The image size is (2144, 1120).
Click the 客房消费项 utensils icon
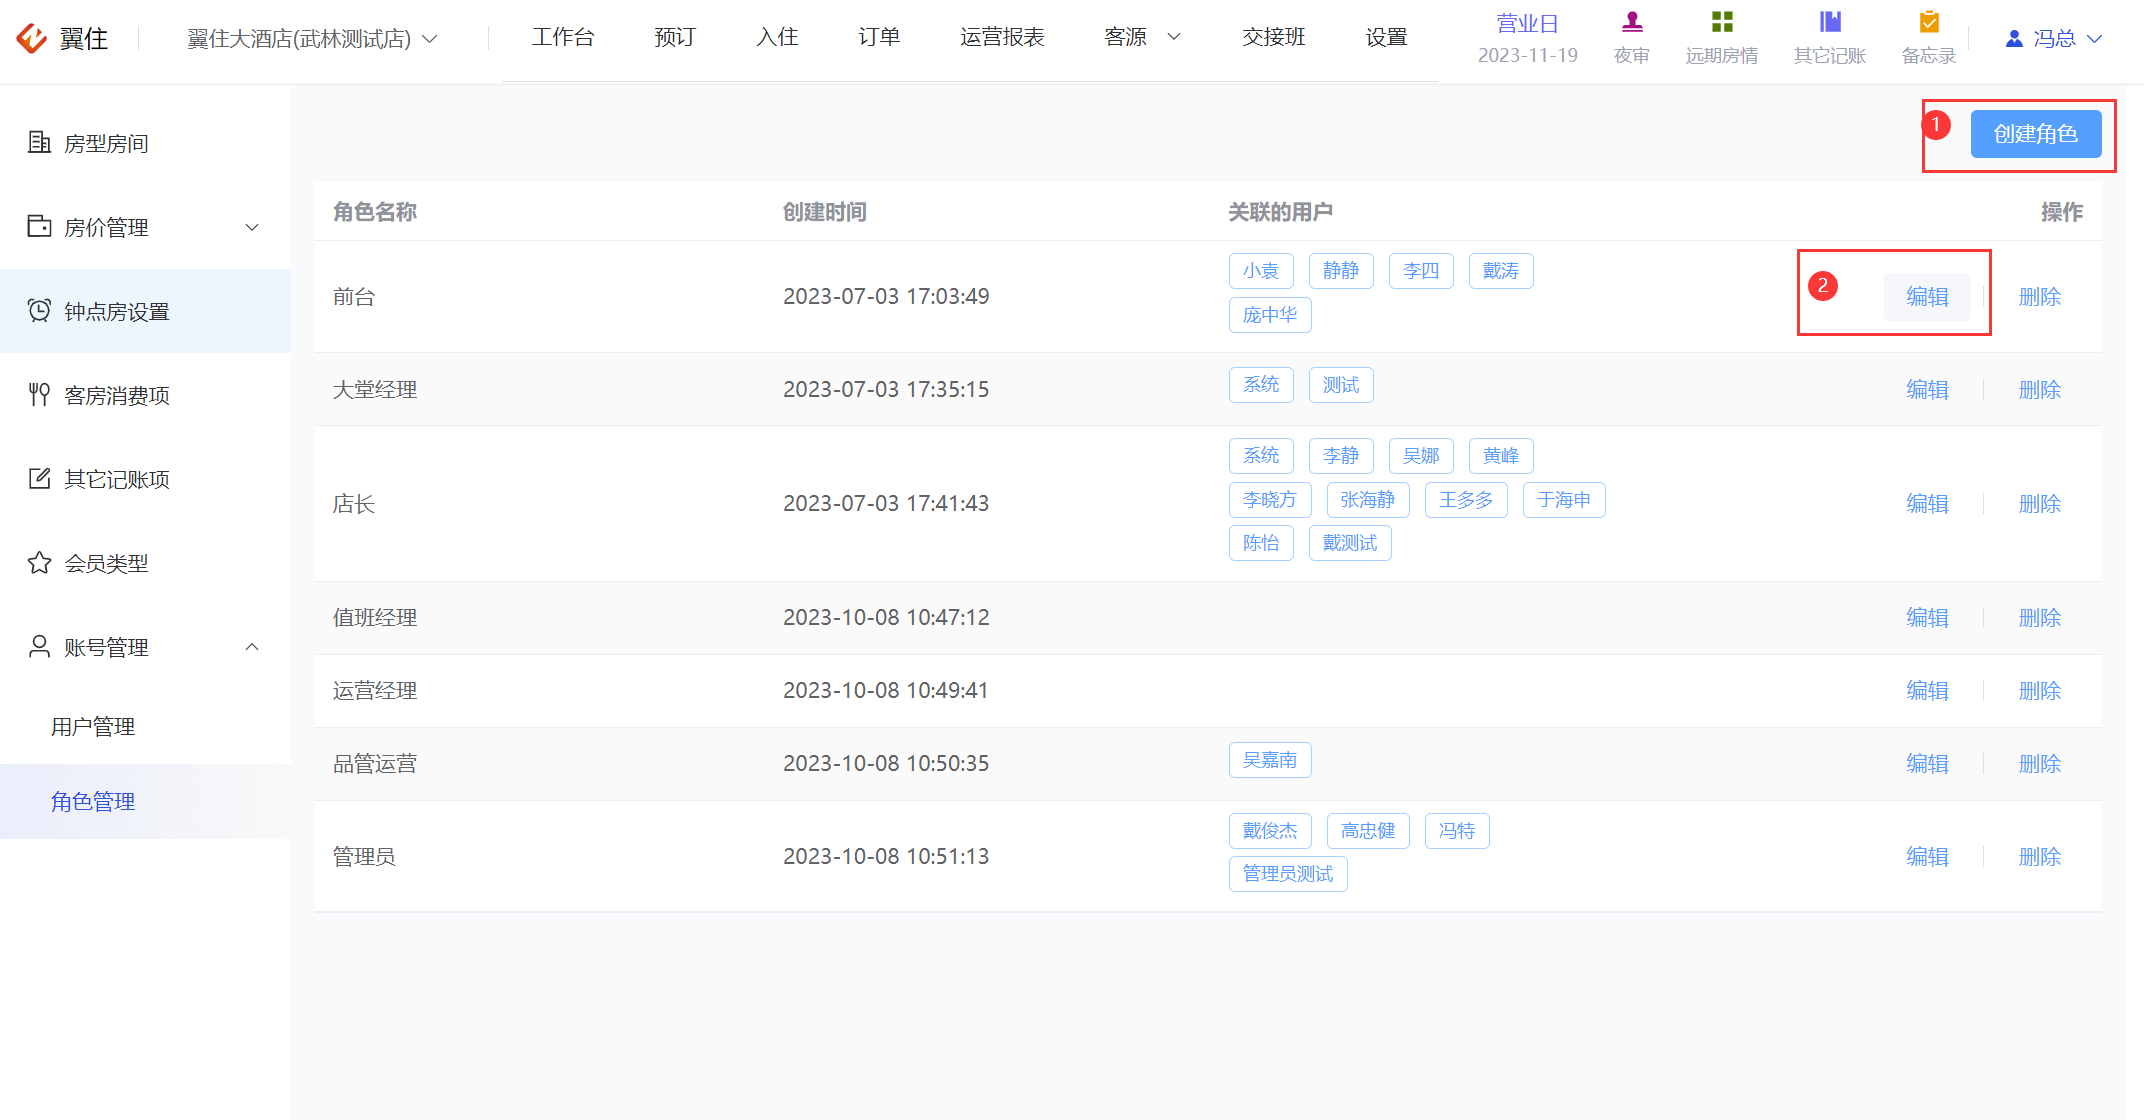(x=39, y=395)
